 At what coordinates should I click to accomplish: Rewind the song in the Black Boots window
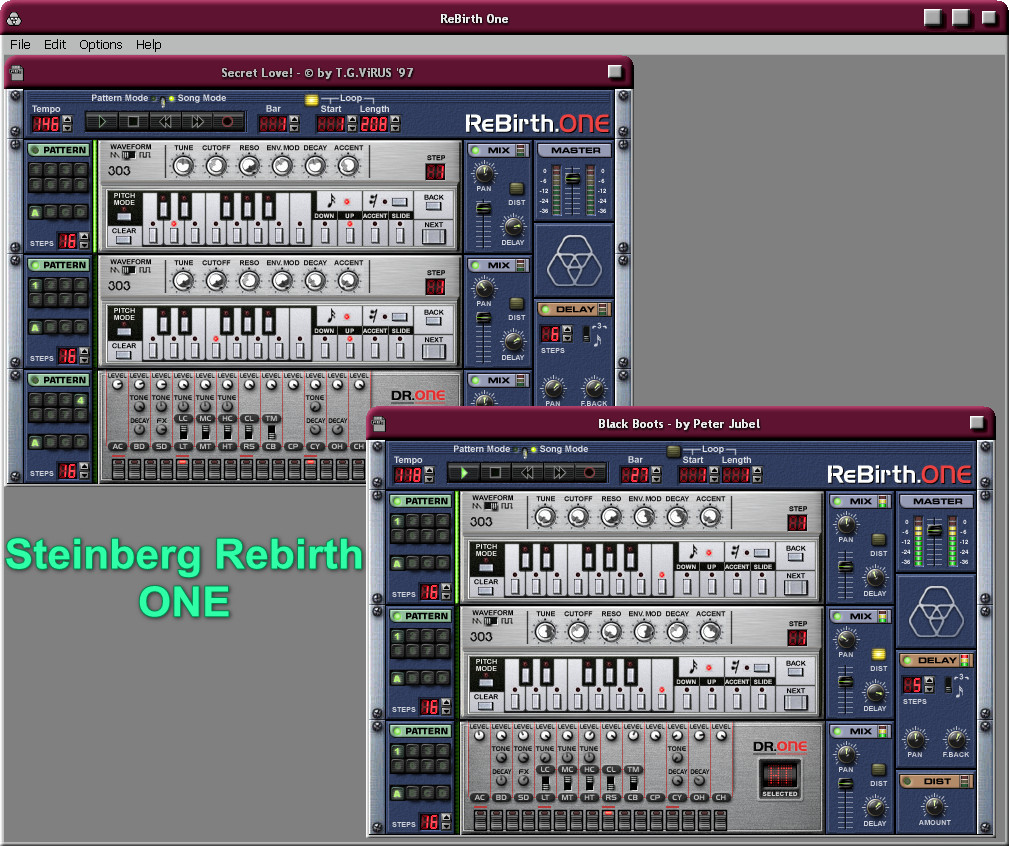coord(527,473)
